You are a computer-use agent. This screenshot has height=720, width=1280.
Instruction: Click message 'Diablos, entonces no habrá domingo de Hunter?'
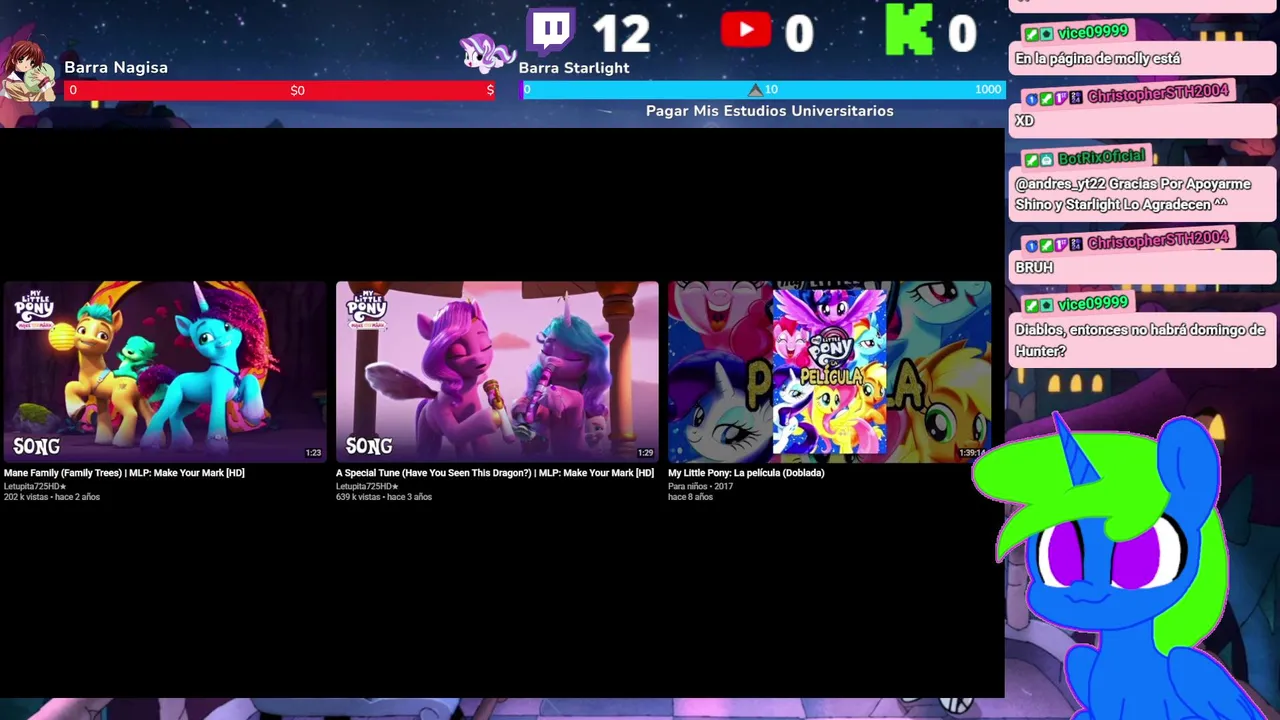coord(1140,340)
